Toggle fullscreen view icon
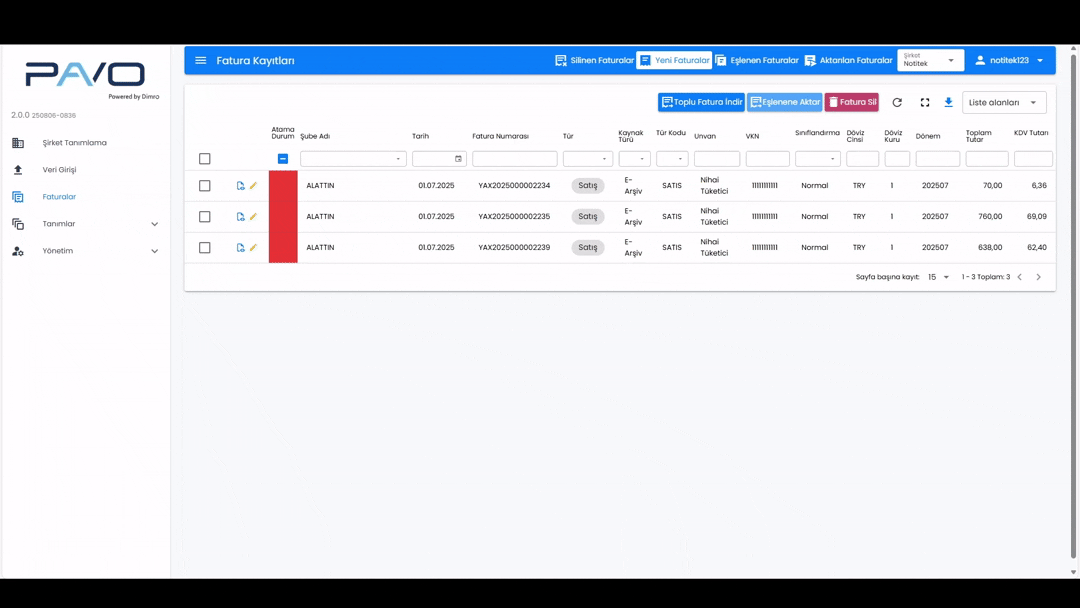 [925, 103]
